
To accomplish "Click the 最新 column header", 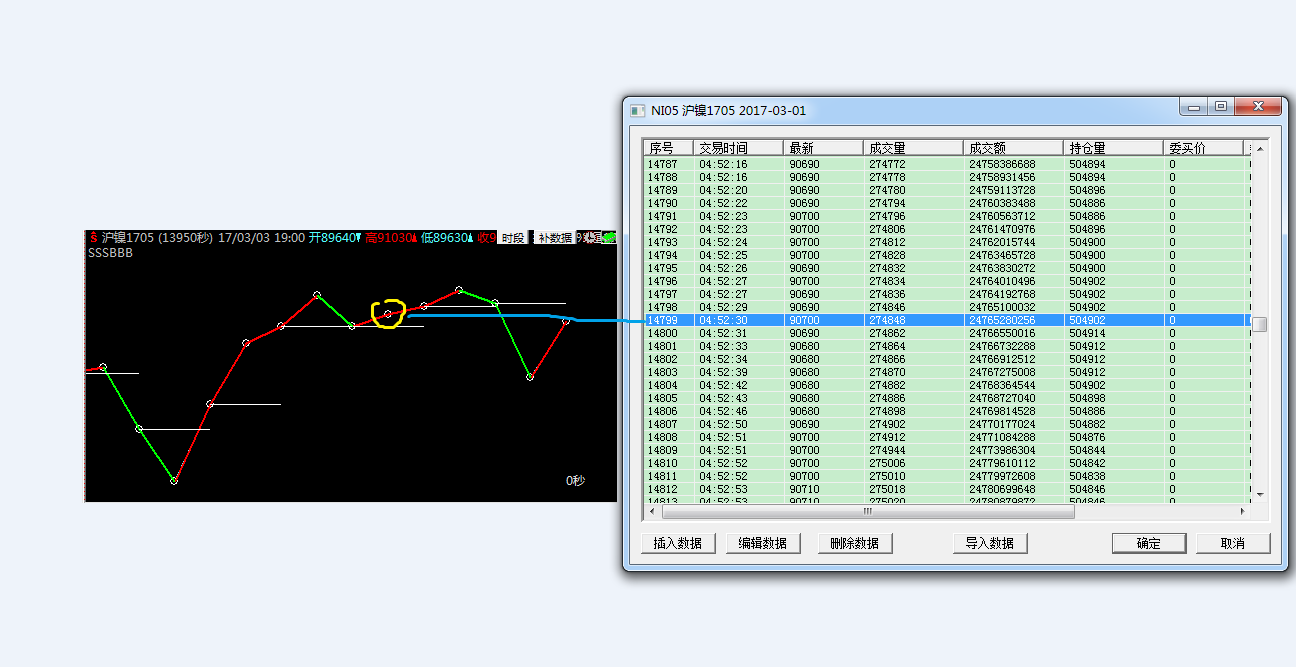I will [x=823, y=148].
